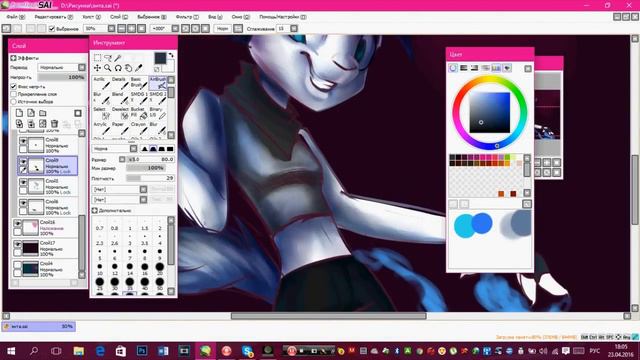The height and width of the screenshot is (360, 640).
Task: Open second [Нет] brush texture dropdown
Action: [143, 200]
